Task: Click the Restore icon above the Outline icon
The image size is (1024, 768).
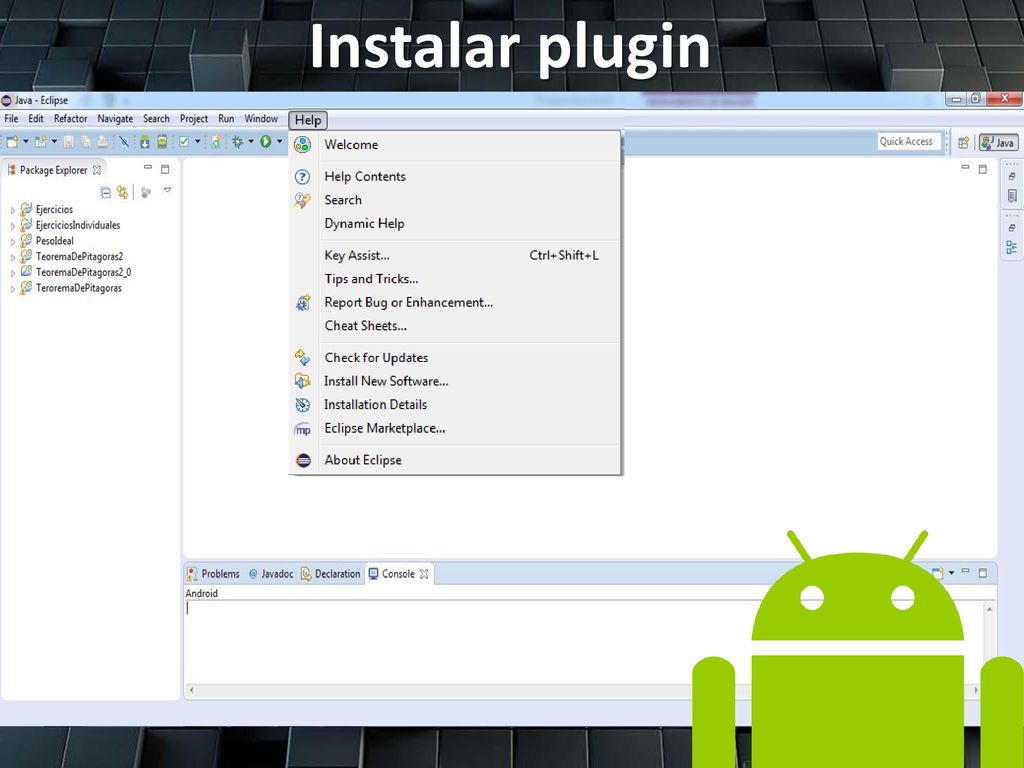Action: [1012, 228]
